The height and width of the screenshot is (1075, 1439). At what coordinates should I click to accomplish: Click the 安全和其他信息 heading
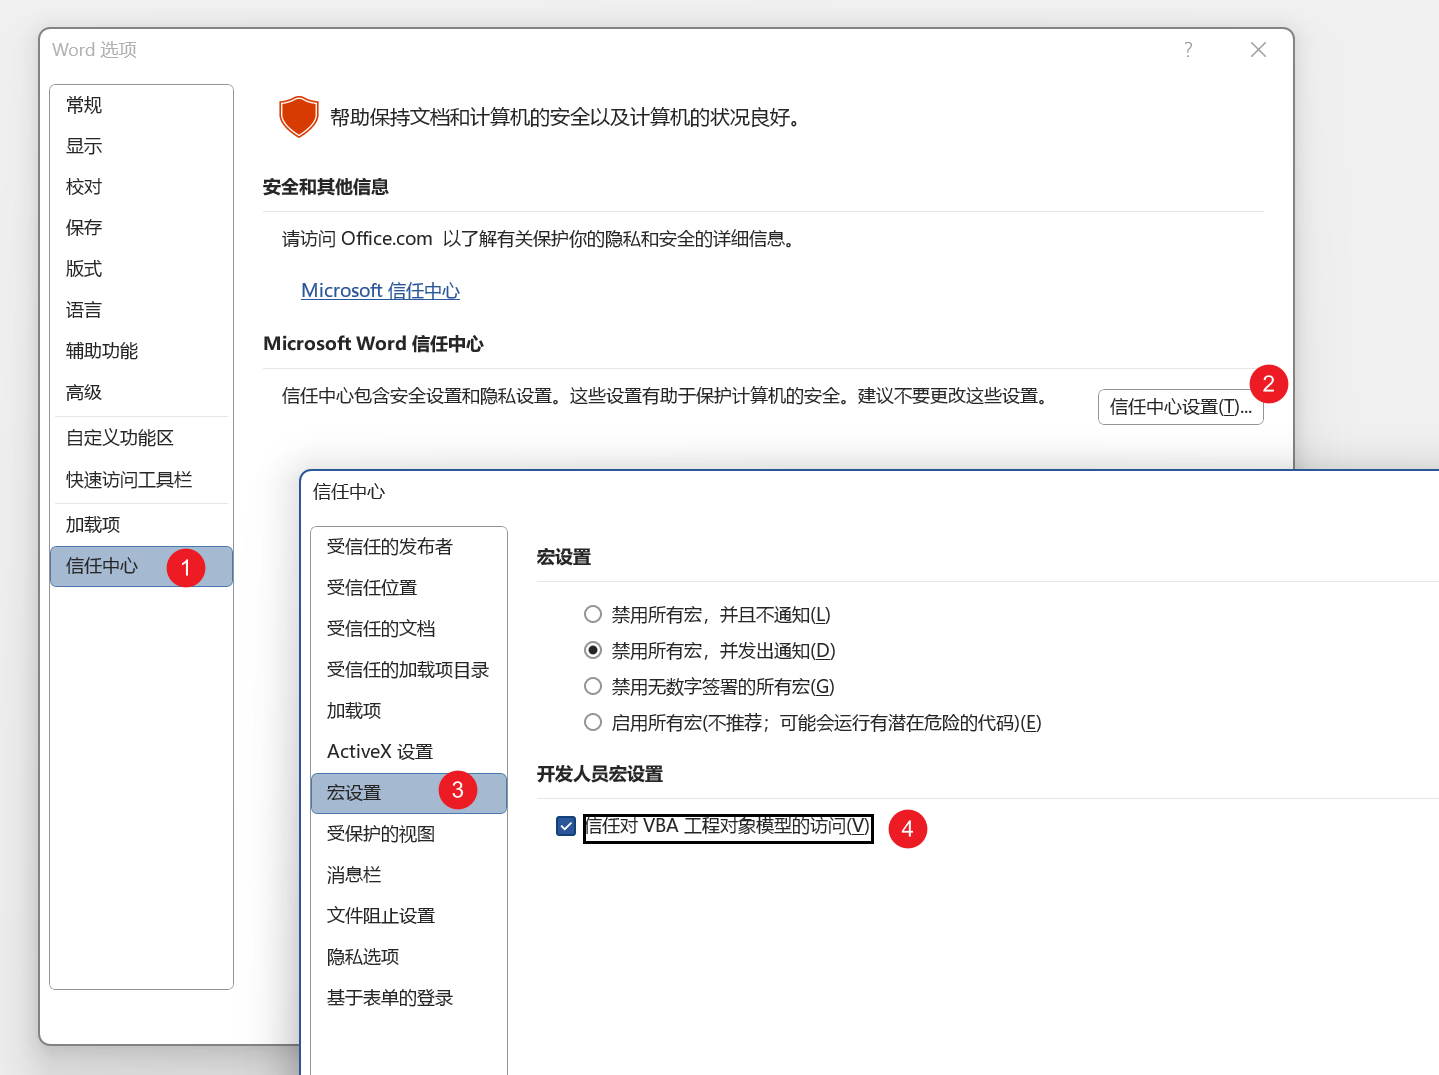pos(325,187)
